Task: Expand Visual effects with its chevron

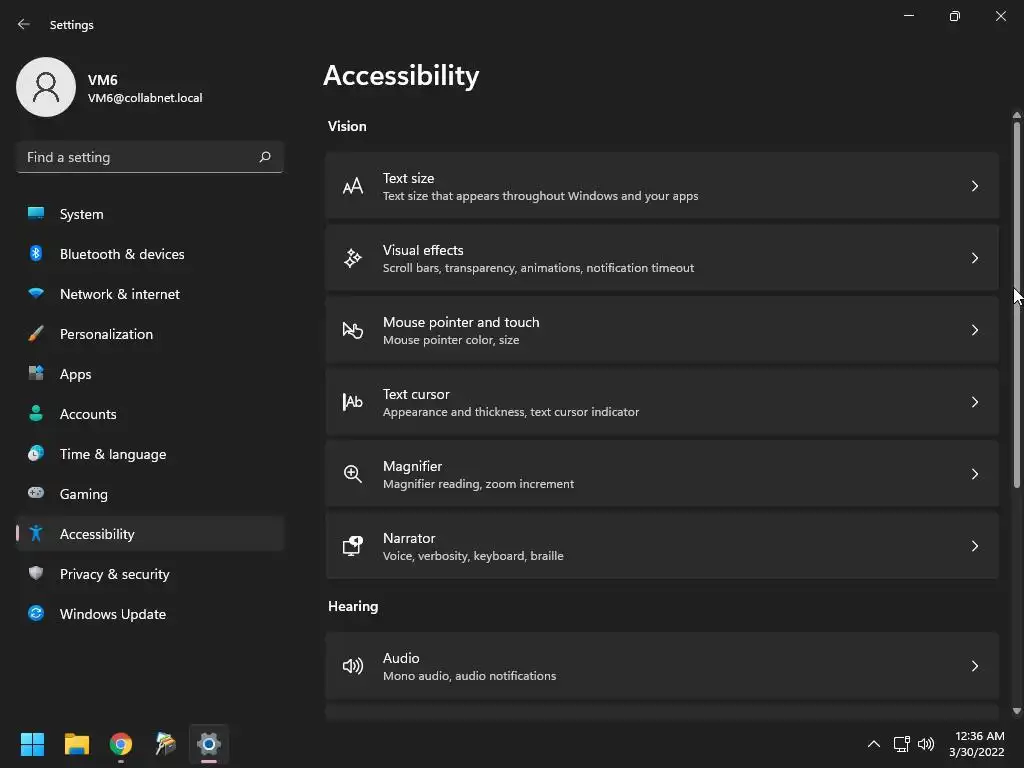Action: coord(975,258)
